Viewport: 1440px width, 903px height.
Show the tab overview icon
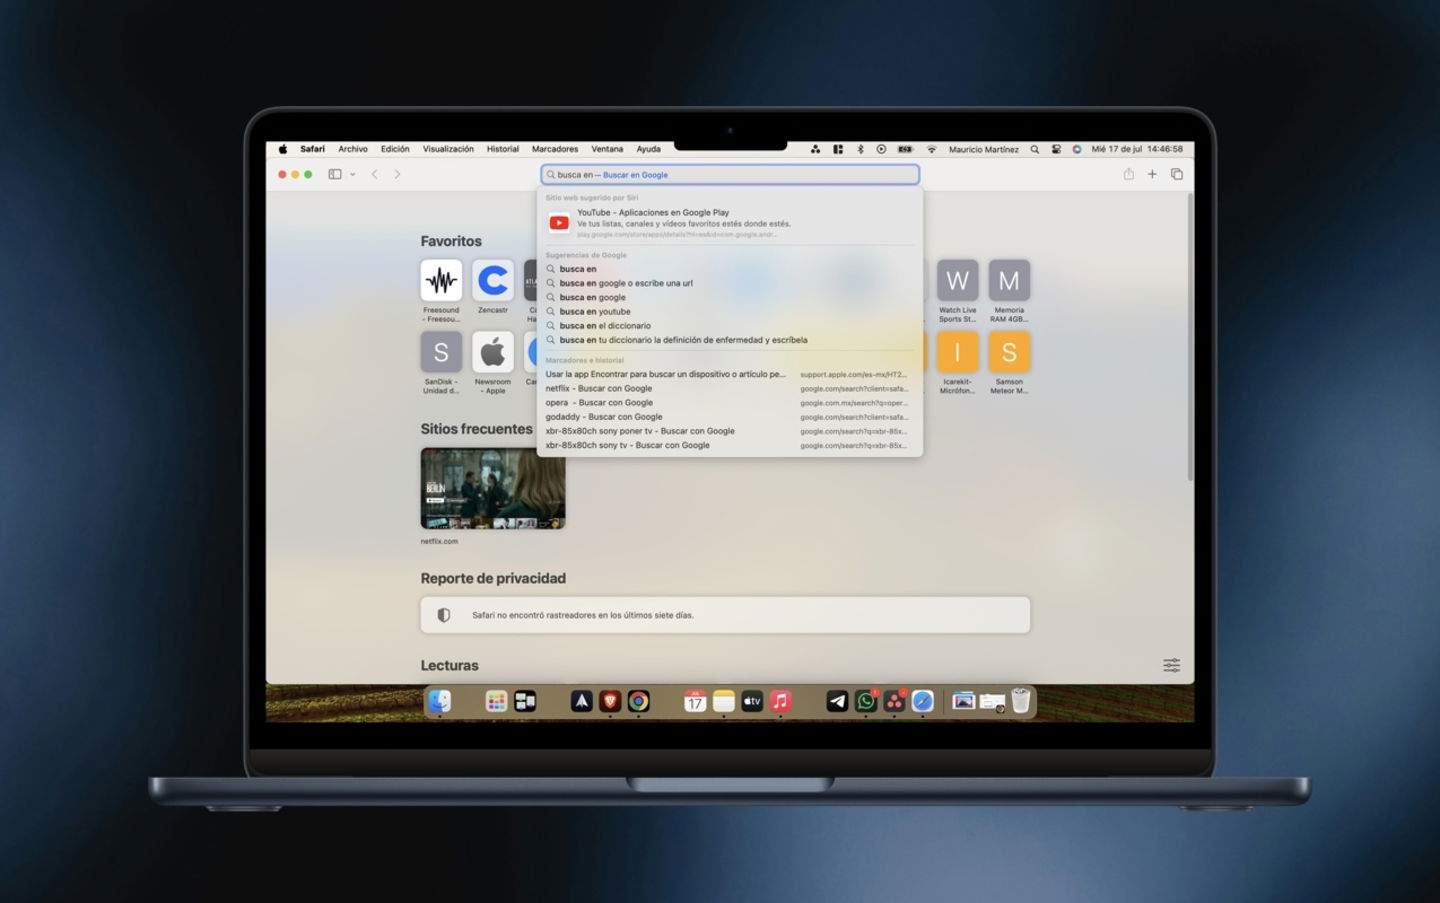click(1176, 173)
